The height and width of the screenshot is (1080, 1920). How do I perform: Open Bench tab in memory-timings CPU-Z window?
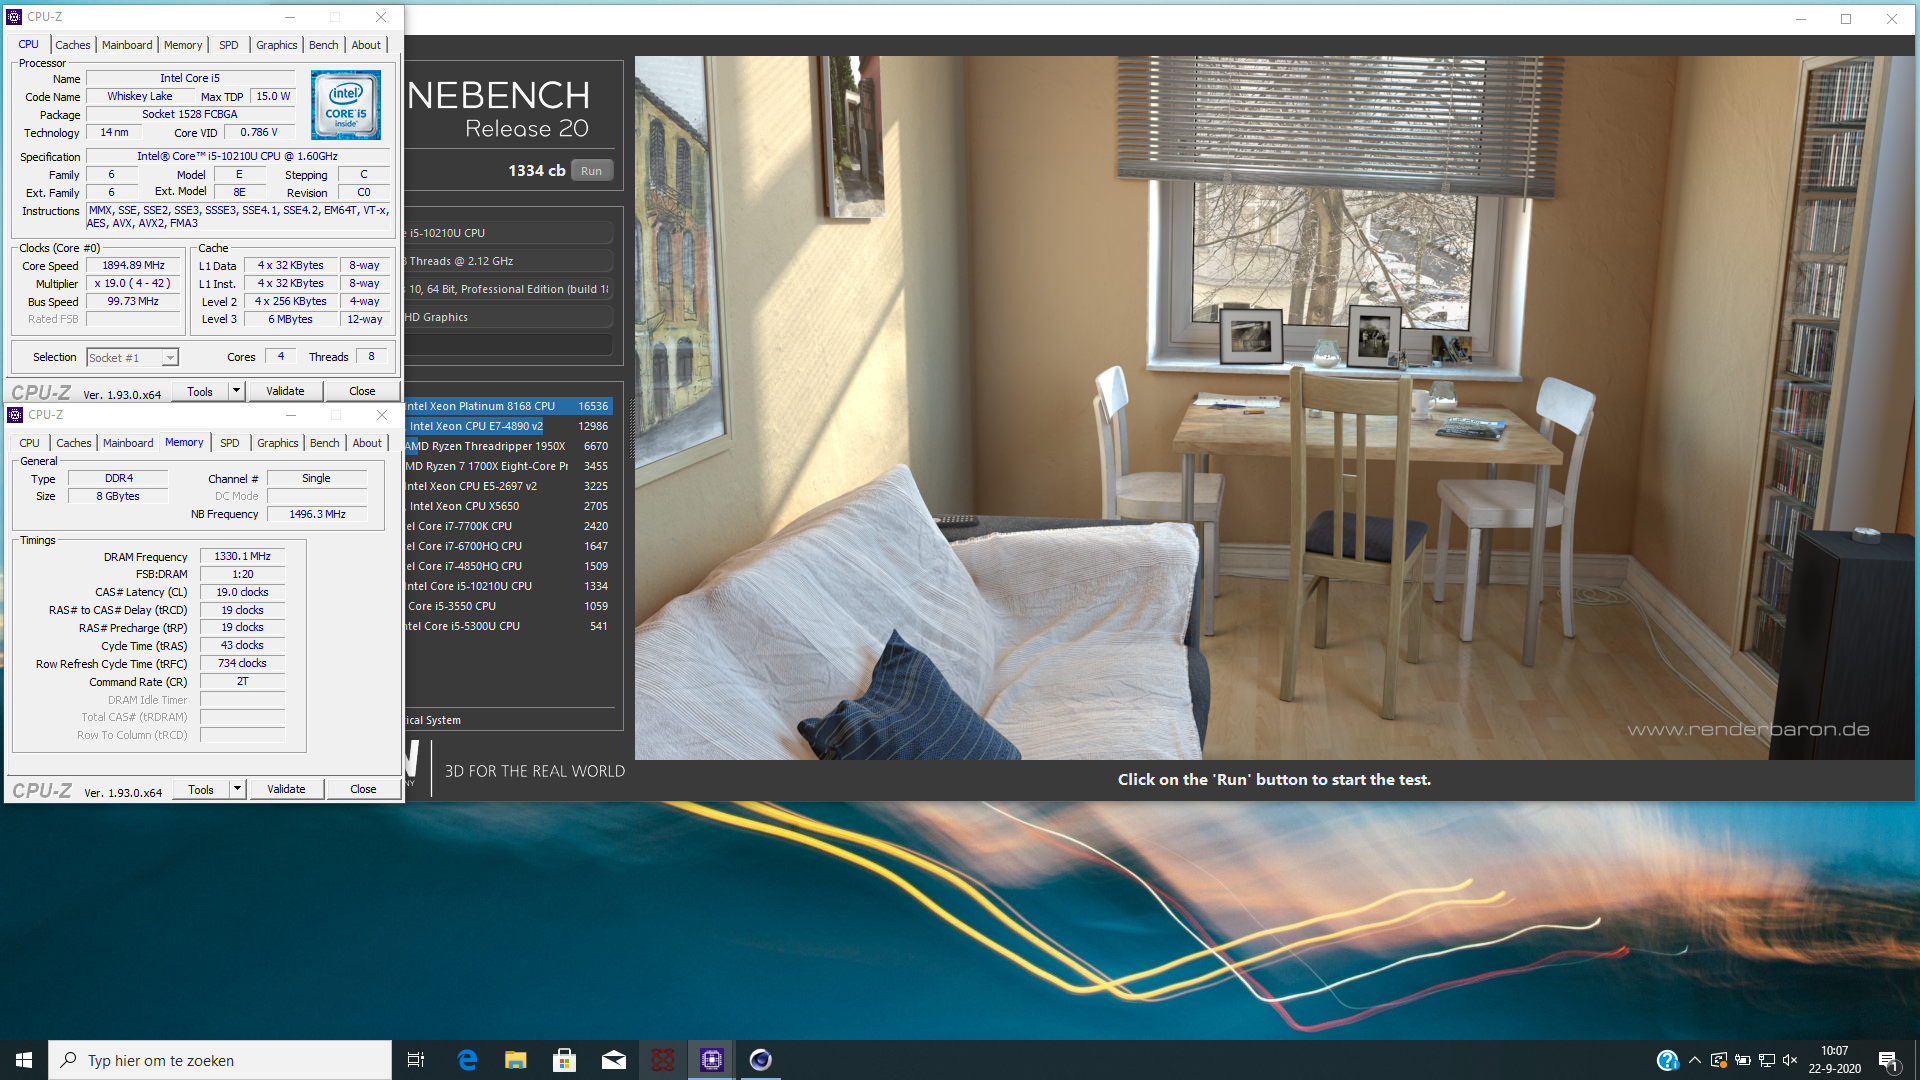(324, 443)
